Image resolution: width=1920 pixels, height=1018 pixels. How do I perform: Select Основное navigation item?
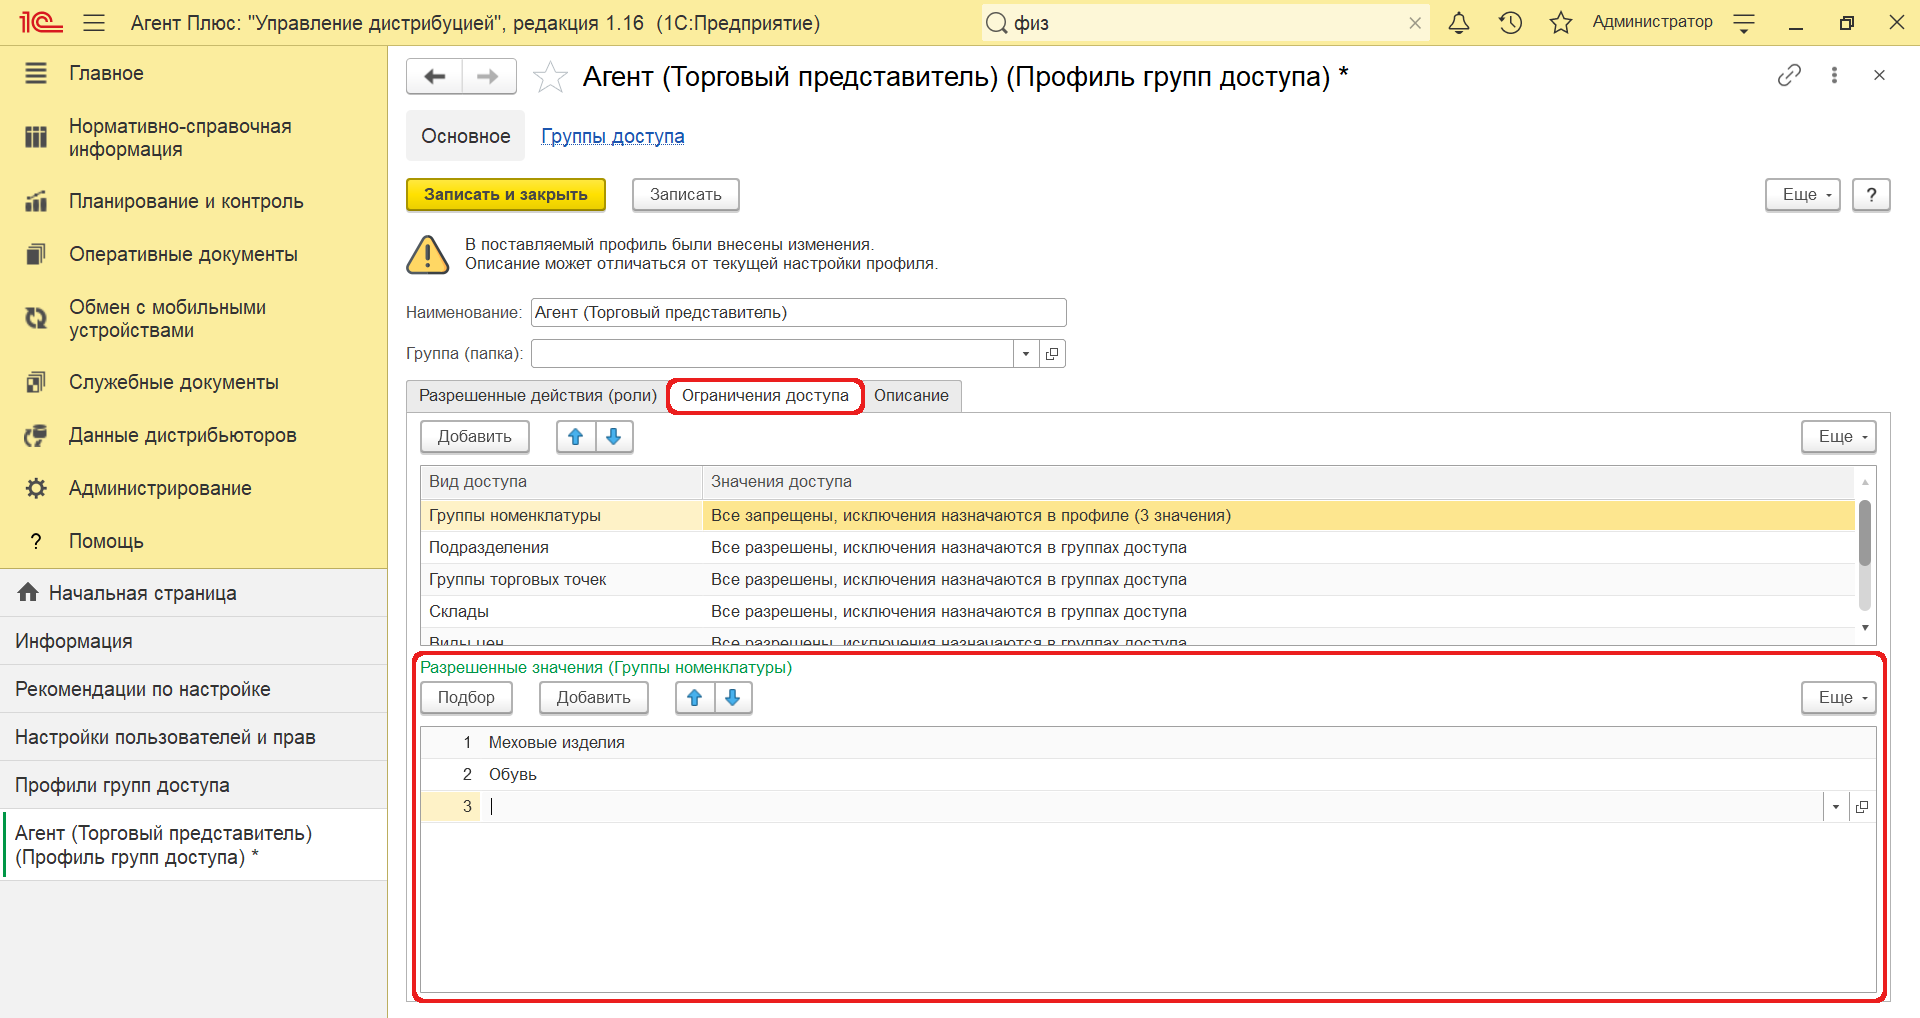(465, 136)
